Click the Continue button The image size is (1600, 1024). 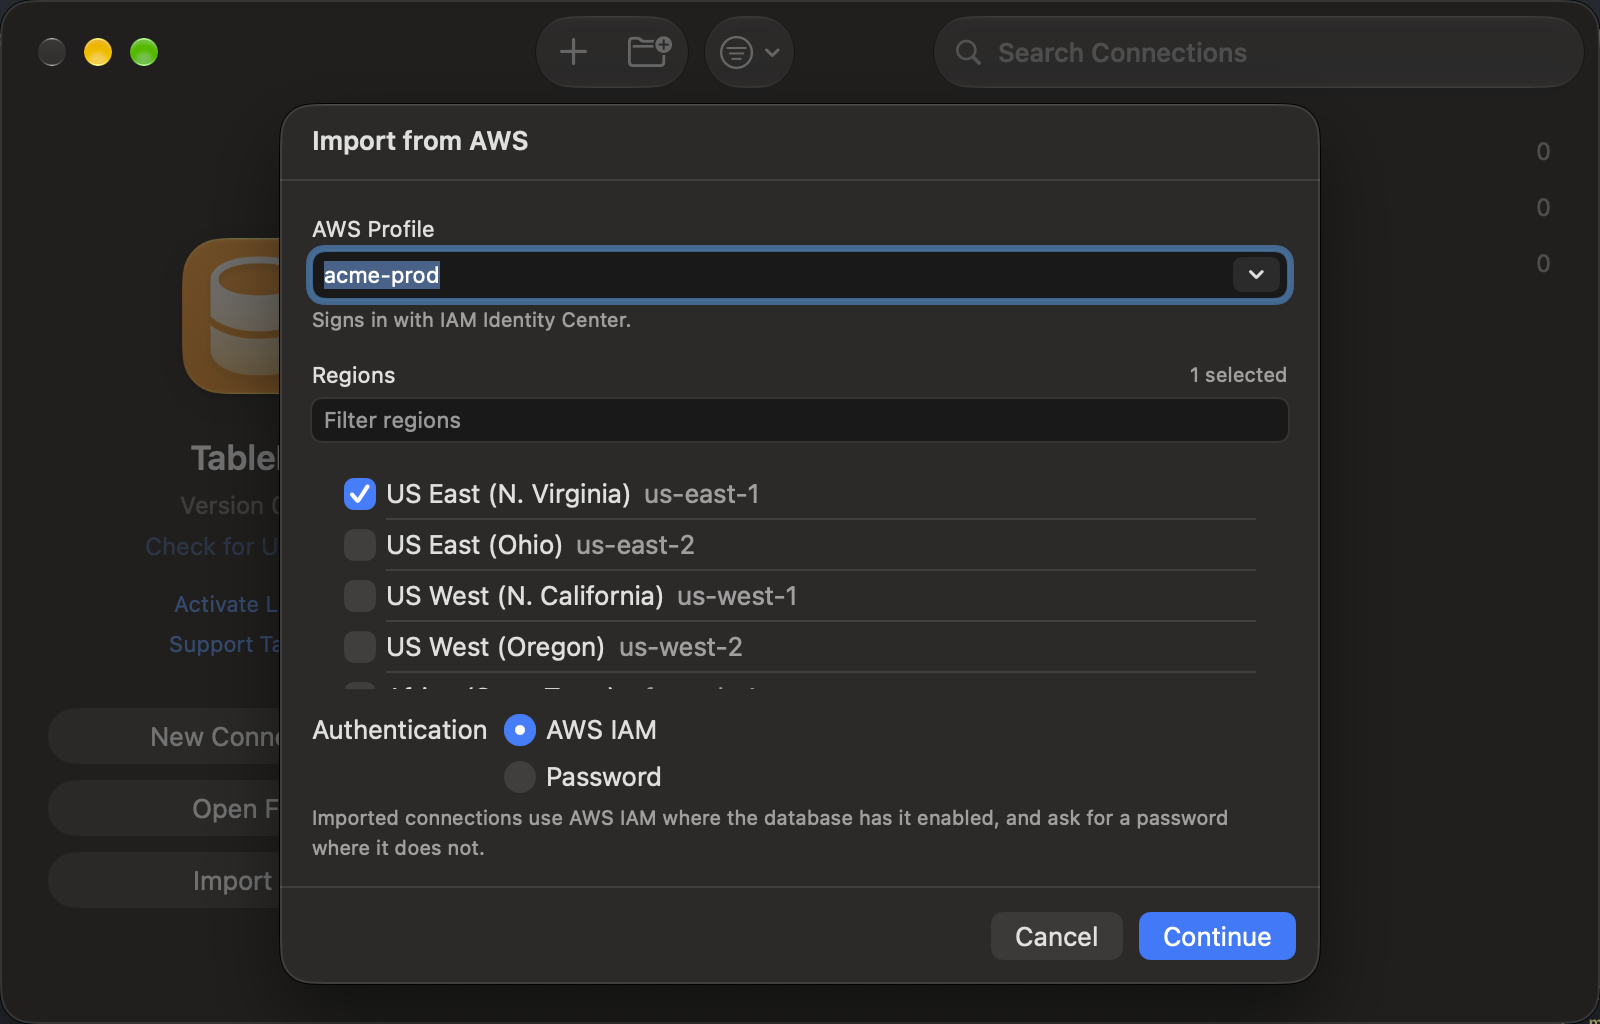coord(1217,936)
